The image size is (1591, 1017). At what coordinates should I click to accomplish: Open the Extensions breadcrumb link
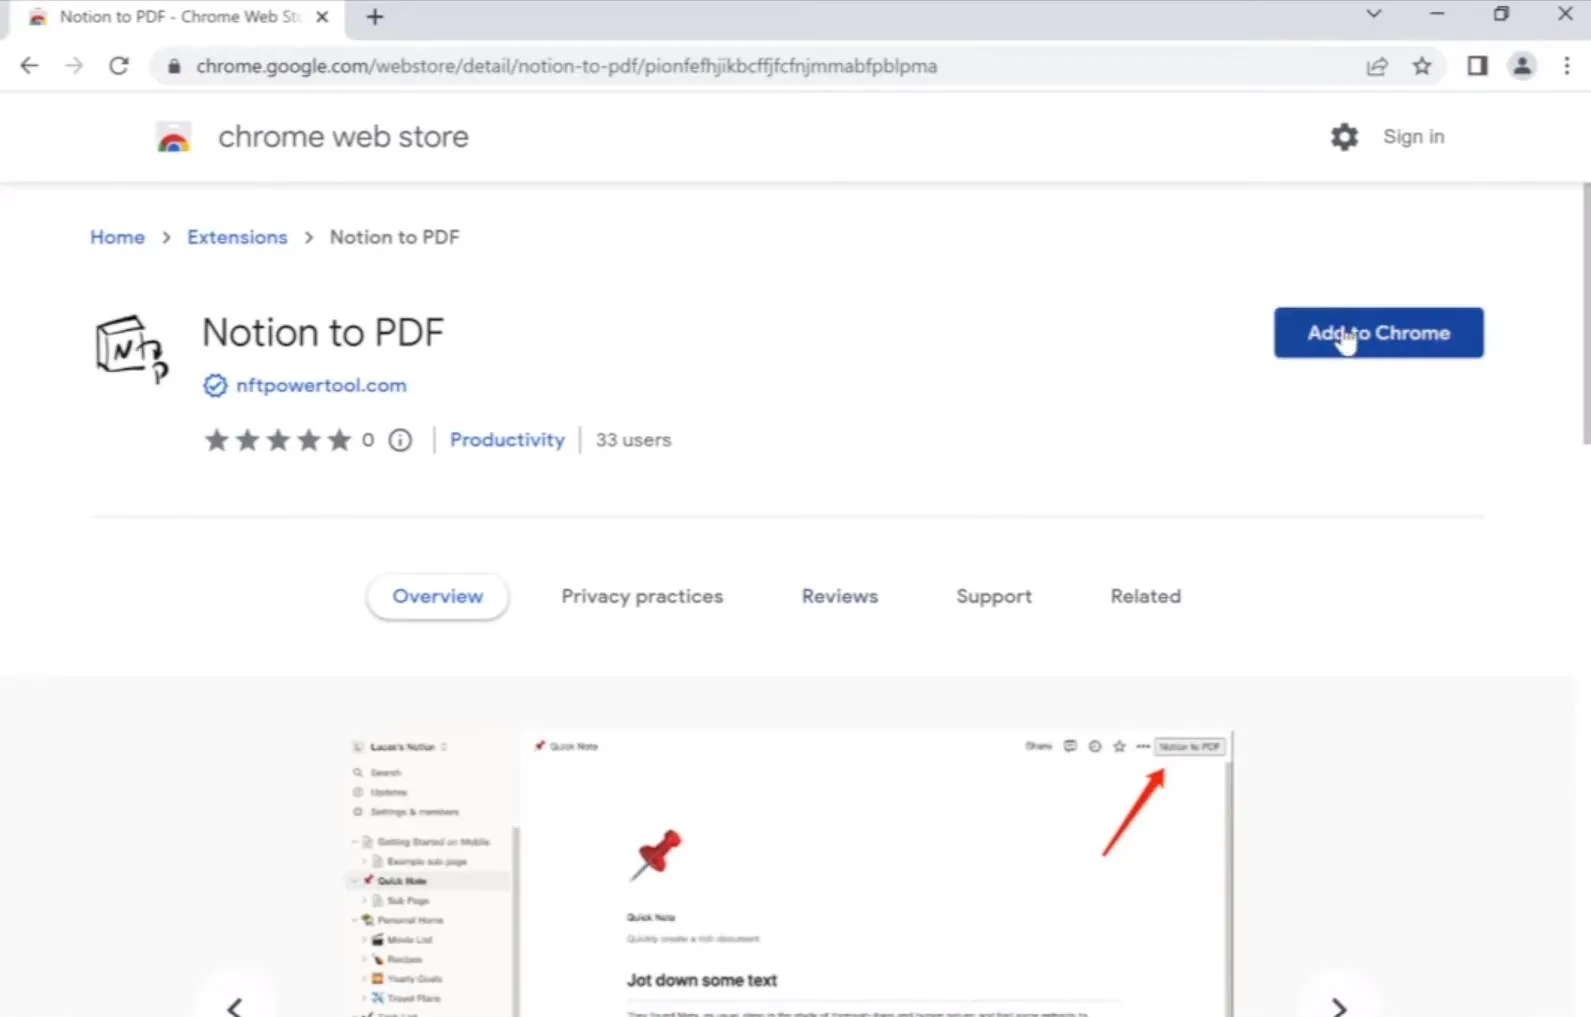237,237
